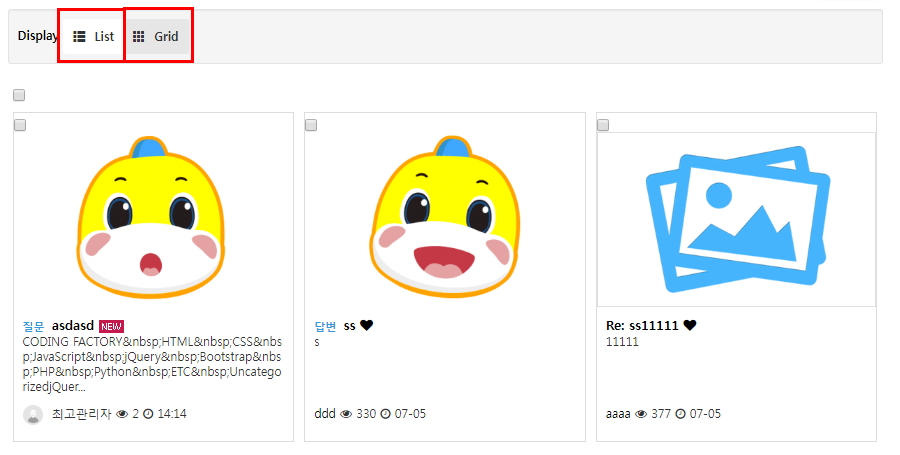Open author 최고관리자 profile

tap(82, 414)
